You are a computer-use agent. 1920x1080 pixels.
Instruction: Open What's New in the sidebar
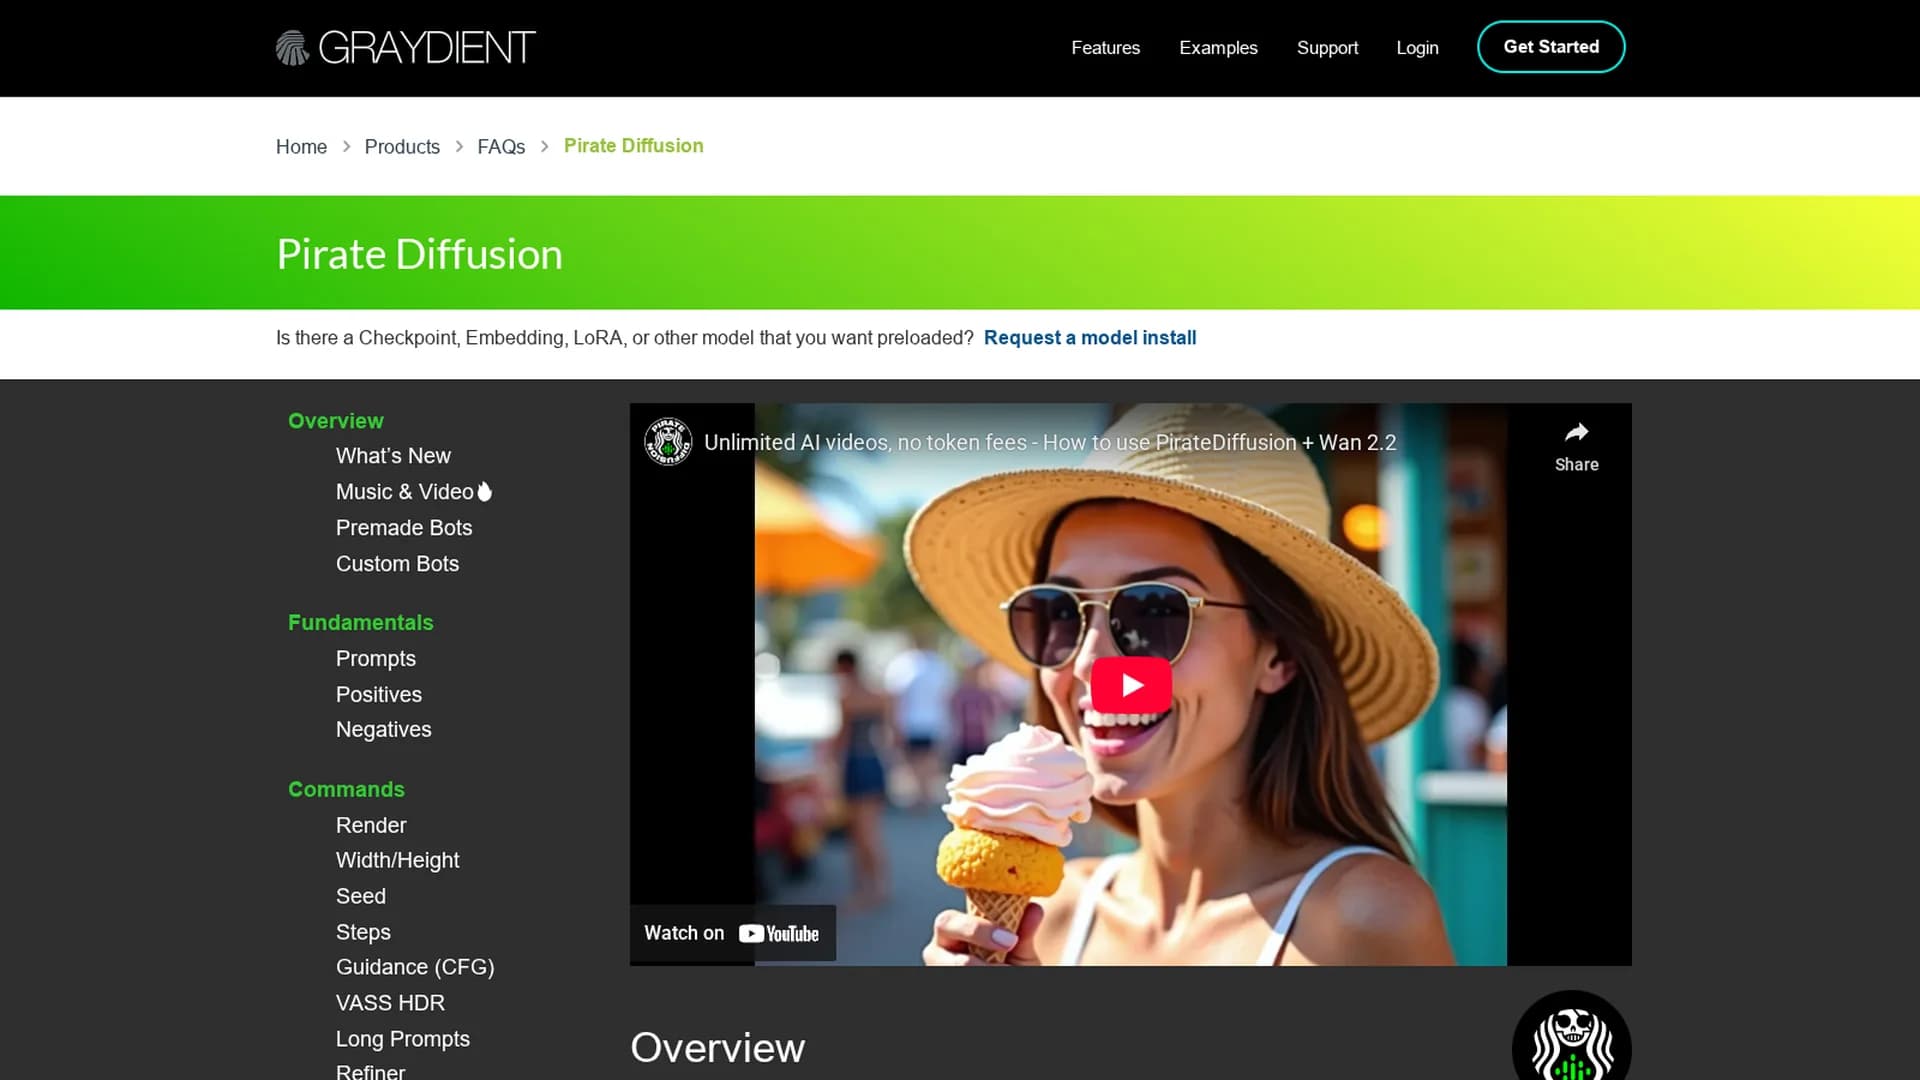(393, 456)
